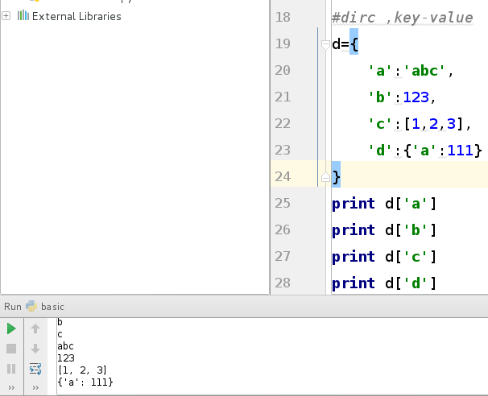This screenshot has width=488, height=396.
Task: Click the list [1,2,3] on line 22
Action: [x=434, y=124]
